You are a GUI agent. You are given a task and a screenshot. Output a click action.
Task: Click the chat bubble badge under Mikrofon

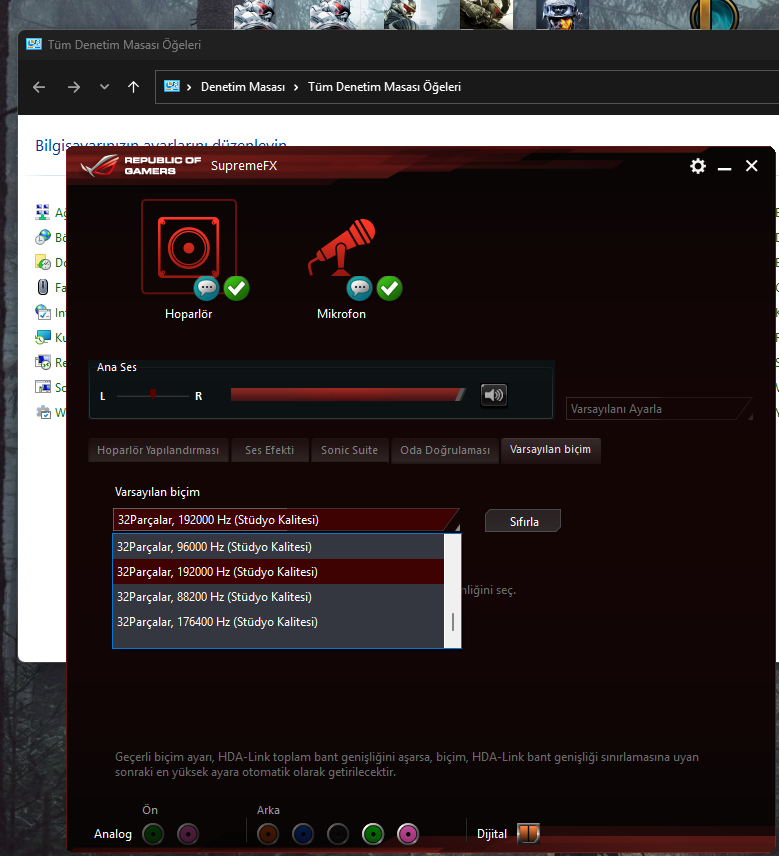coord(359,288)
